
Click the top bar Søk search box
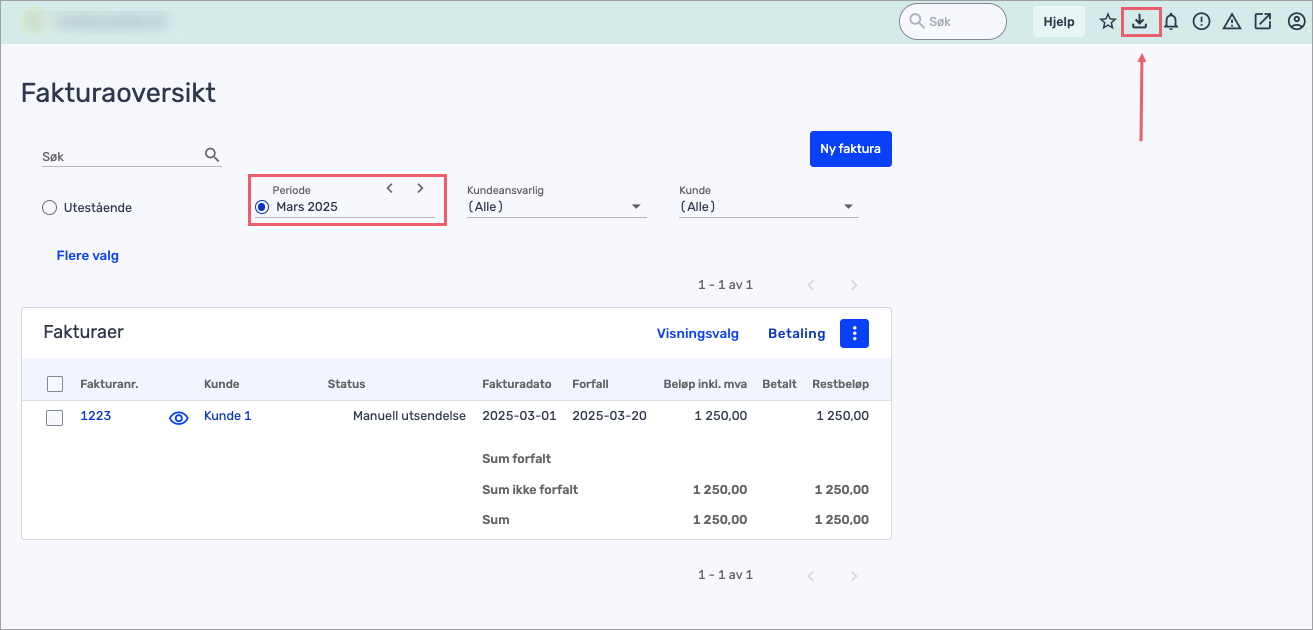pos(952,21)
